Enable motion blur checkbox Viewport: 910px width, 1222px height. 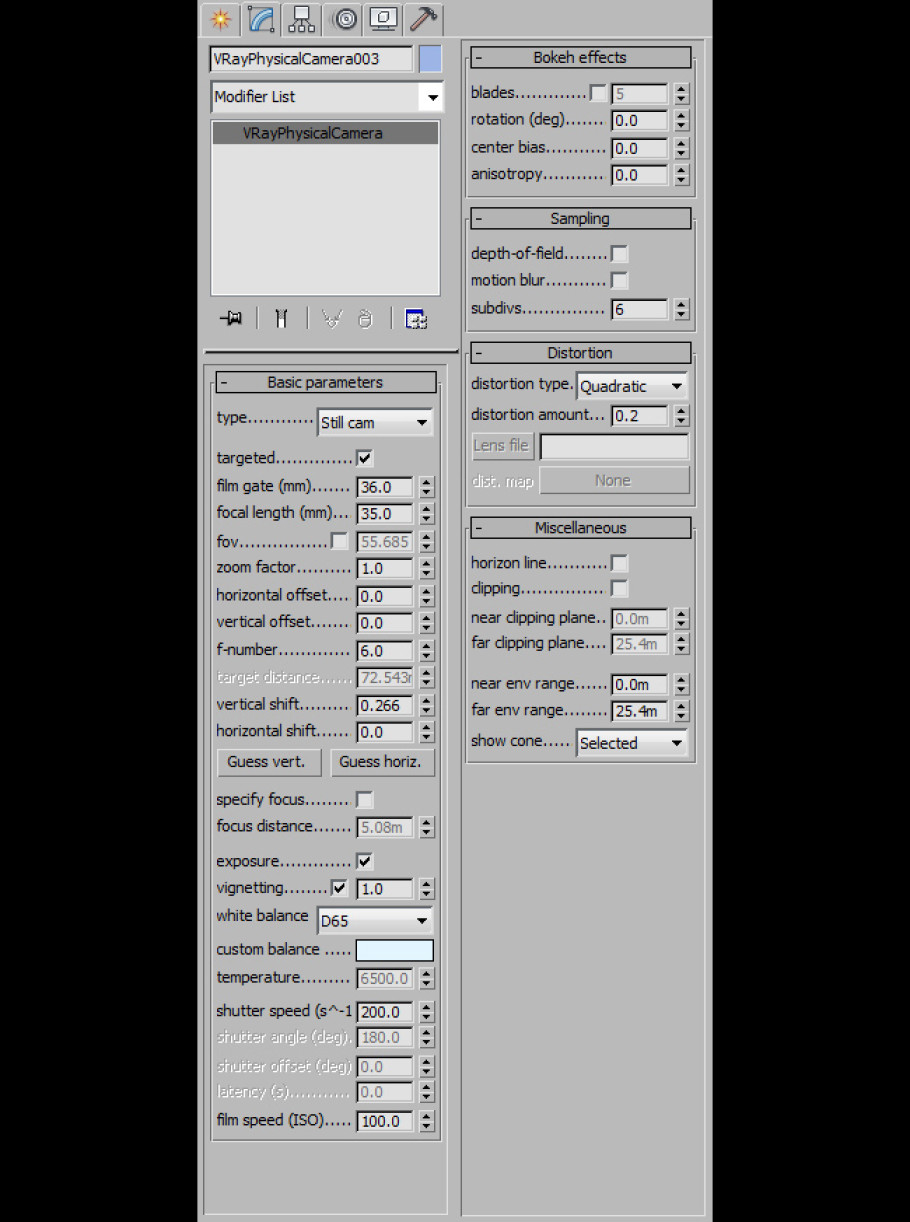pyautogui.click(x=620, y=280)
